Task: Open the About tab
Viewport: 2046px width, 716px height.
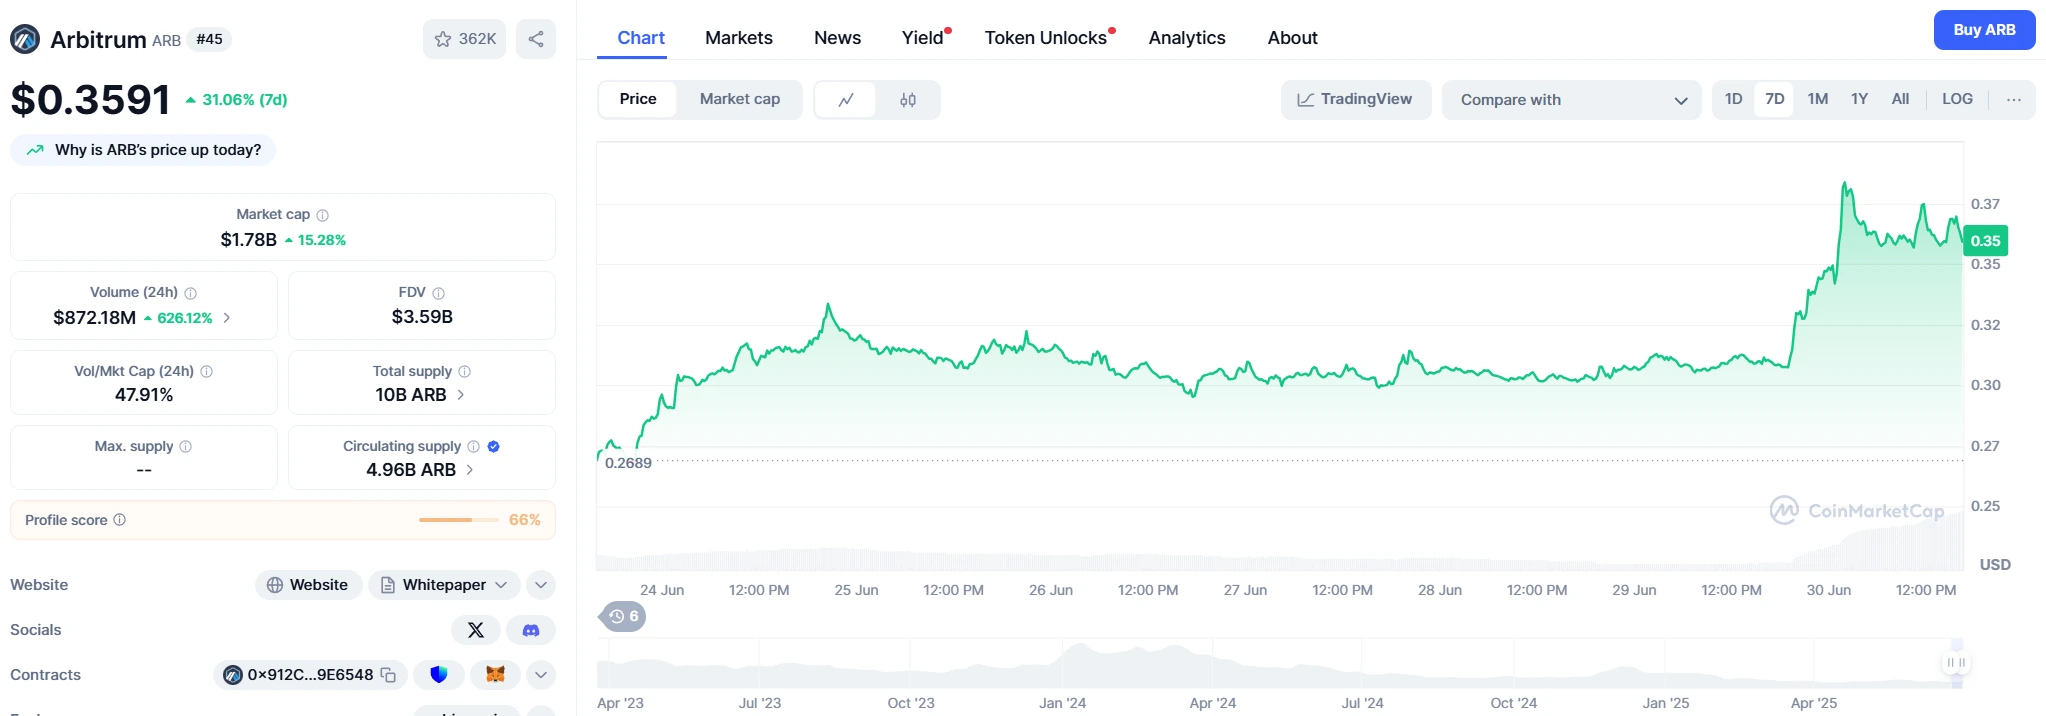Action: coord(1293,38)
